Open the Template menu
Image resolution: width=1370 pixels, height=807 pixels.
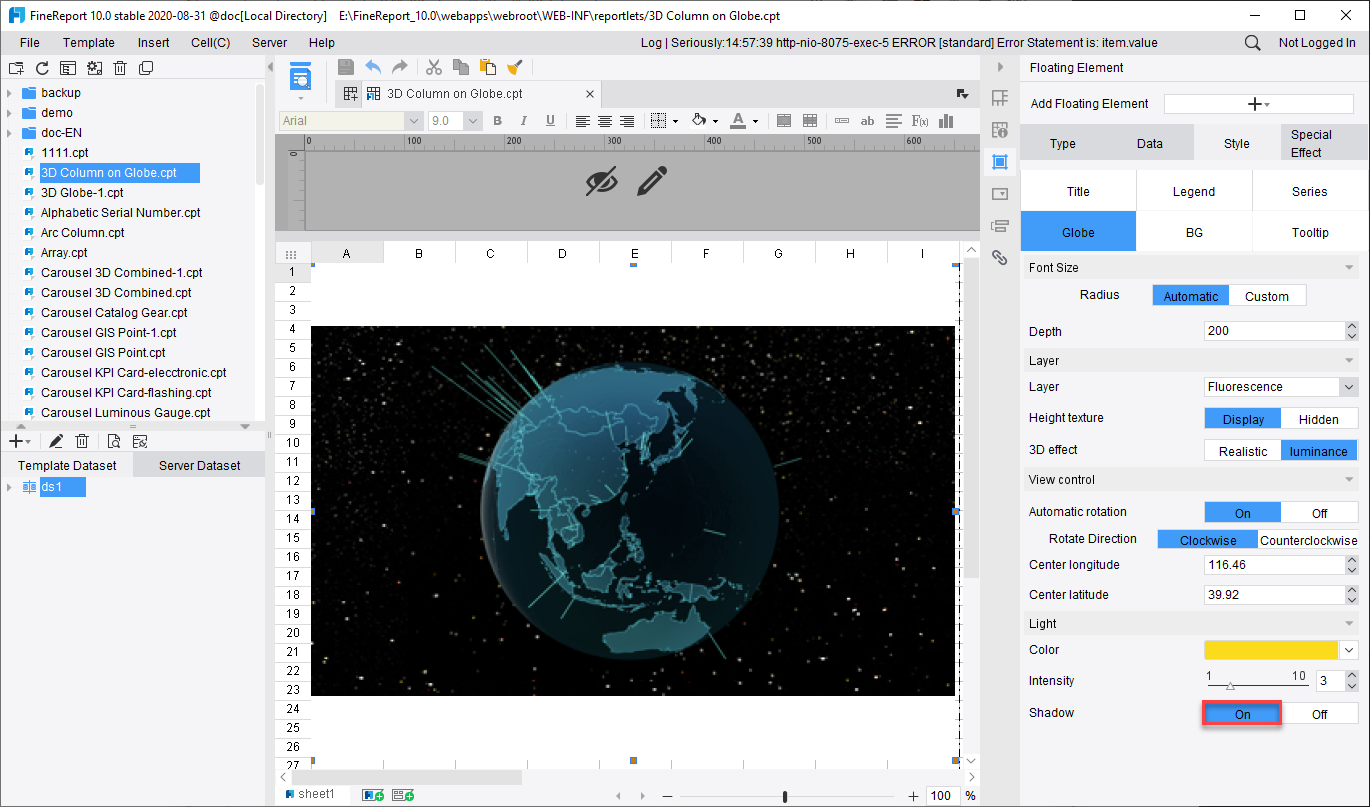click(89, 43)
